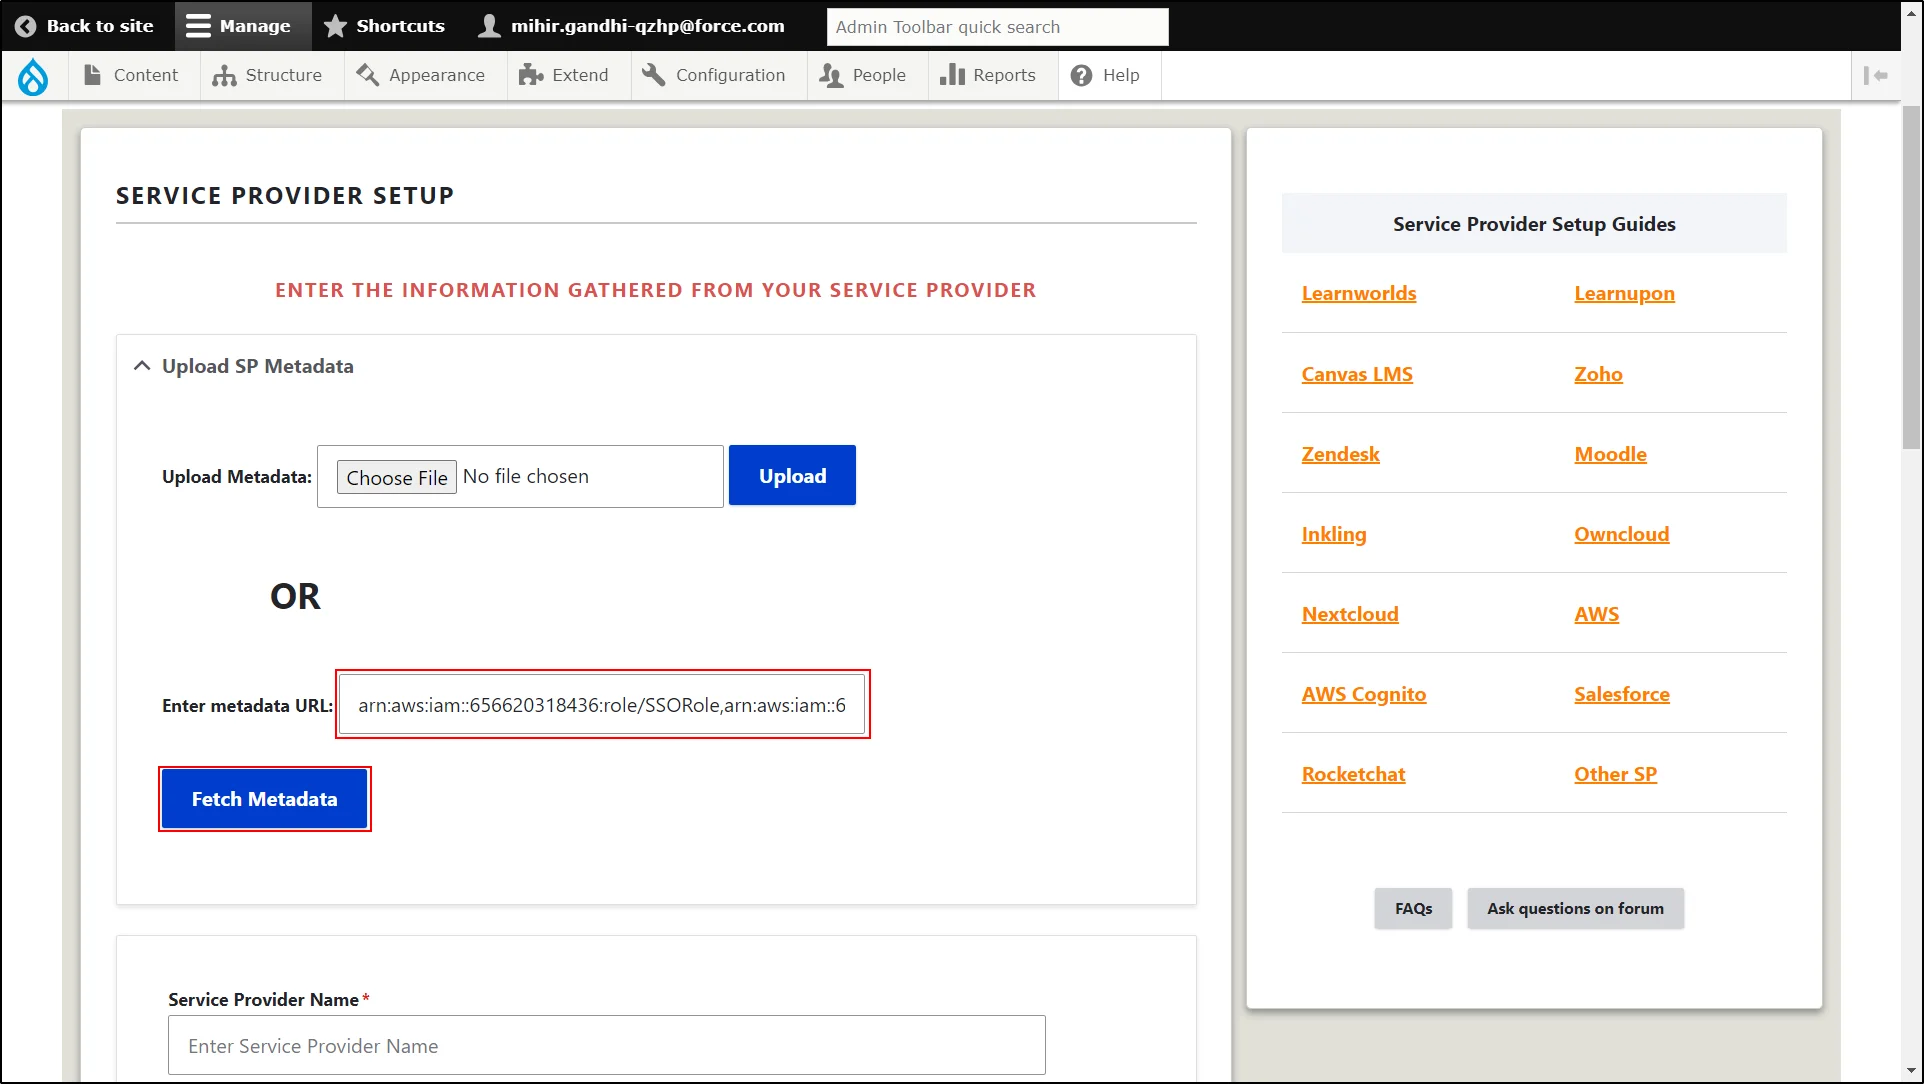This screenshot has width=1924, height=1084.
Task: Collapse the Upload SP Metadata section
Action: [x=141, y=366]
